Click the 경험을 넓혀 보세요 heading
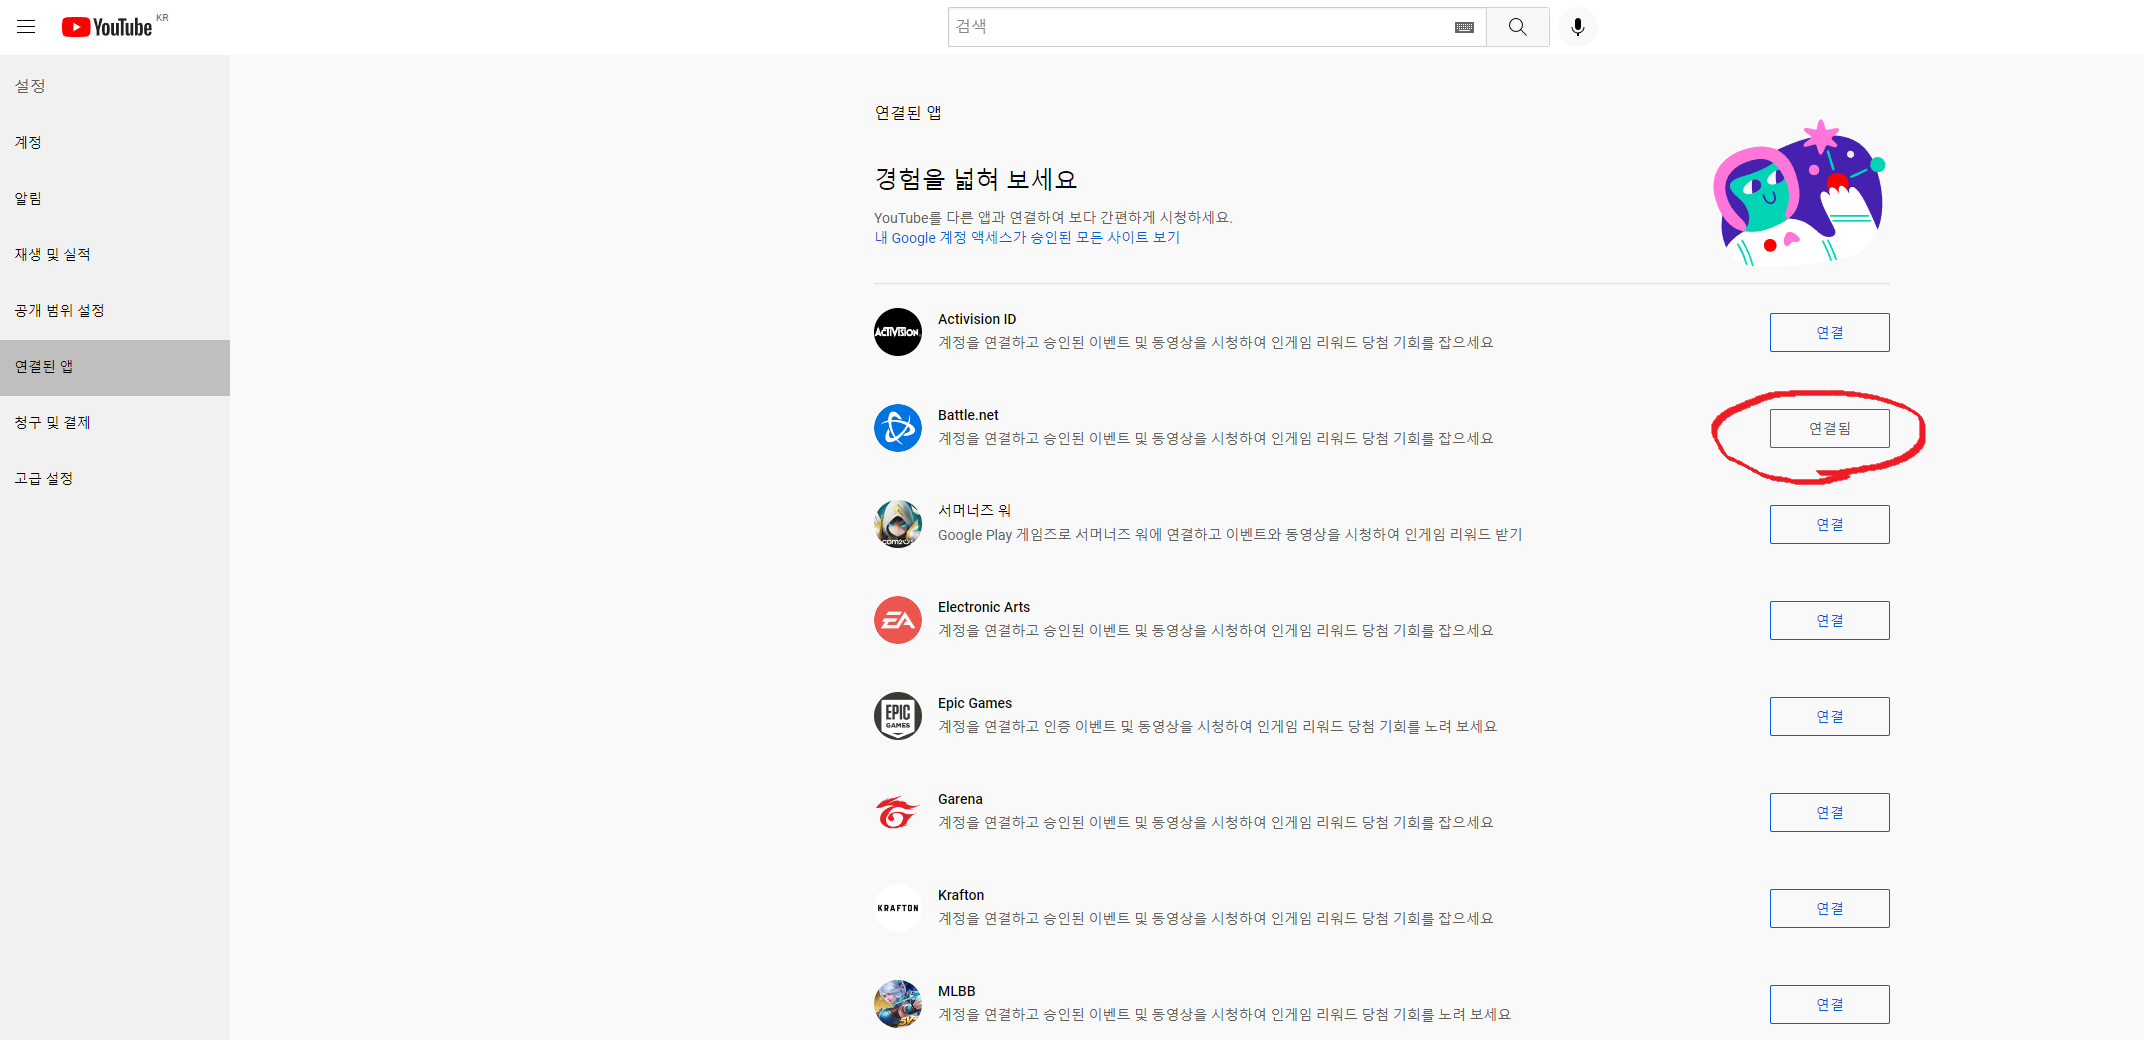2144x1040 pixels. click(x=976, y=179)
